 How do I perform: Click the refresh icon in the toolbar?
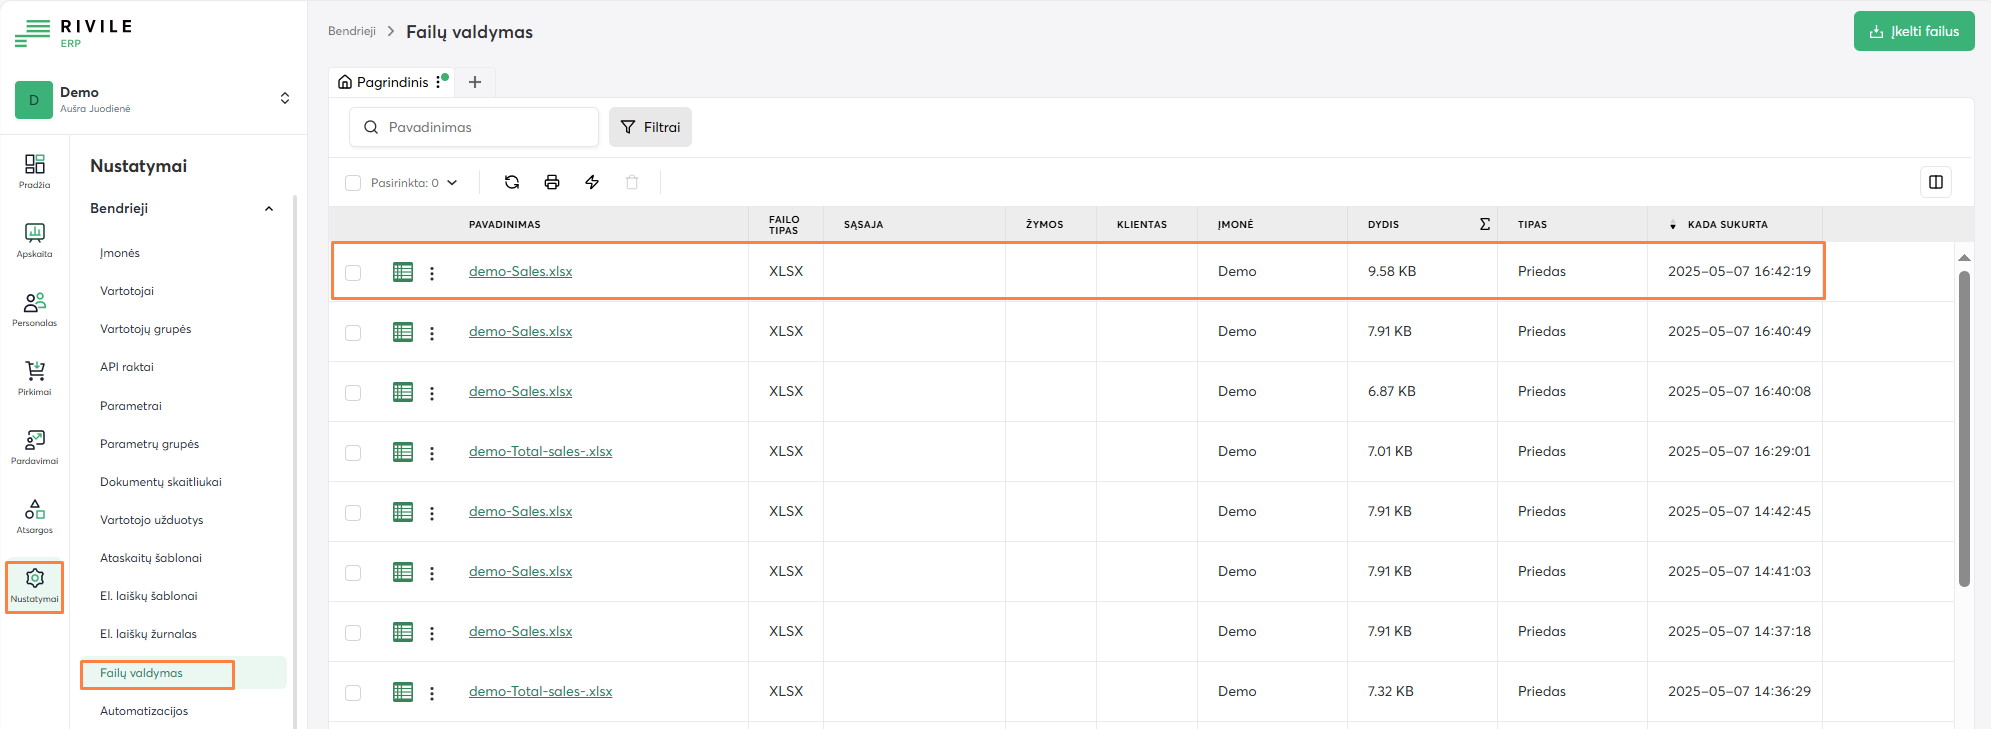click(x=512, y=182)
